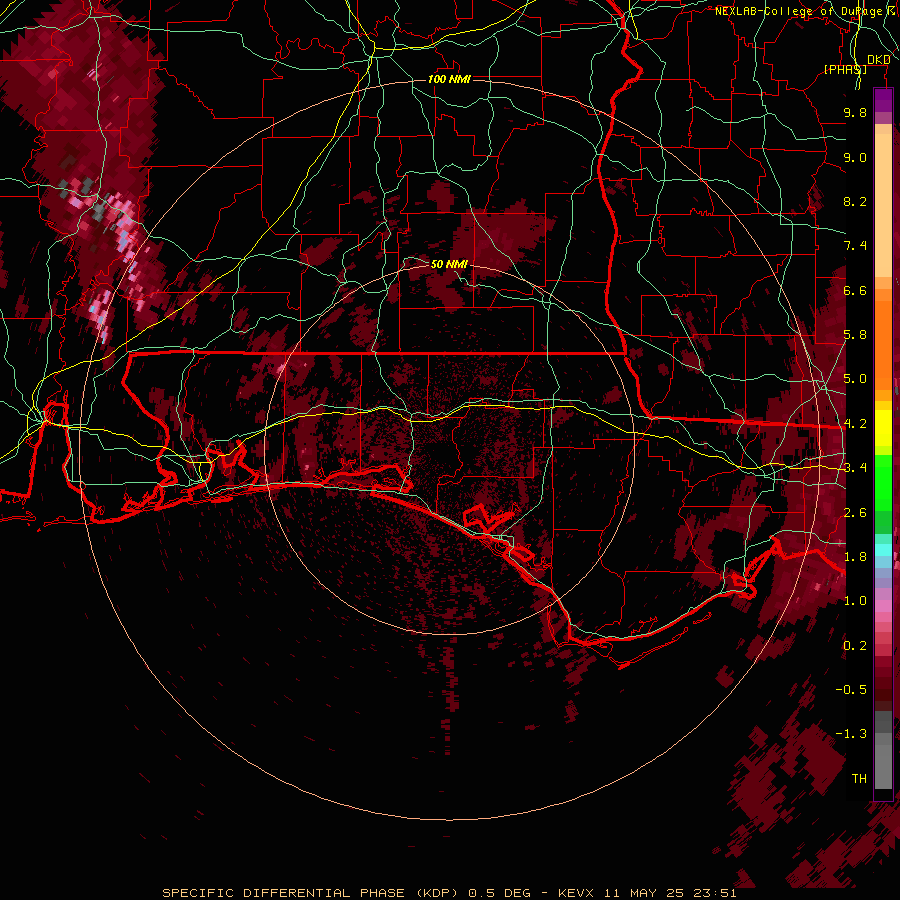The height and width of the screenshot is (900, 900).
Task: Click the KEVX radar site identifier
Action: pyautogui.click(x=578, y=893)
